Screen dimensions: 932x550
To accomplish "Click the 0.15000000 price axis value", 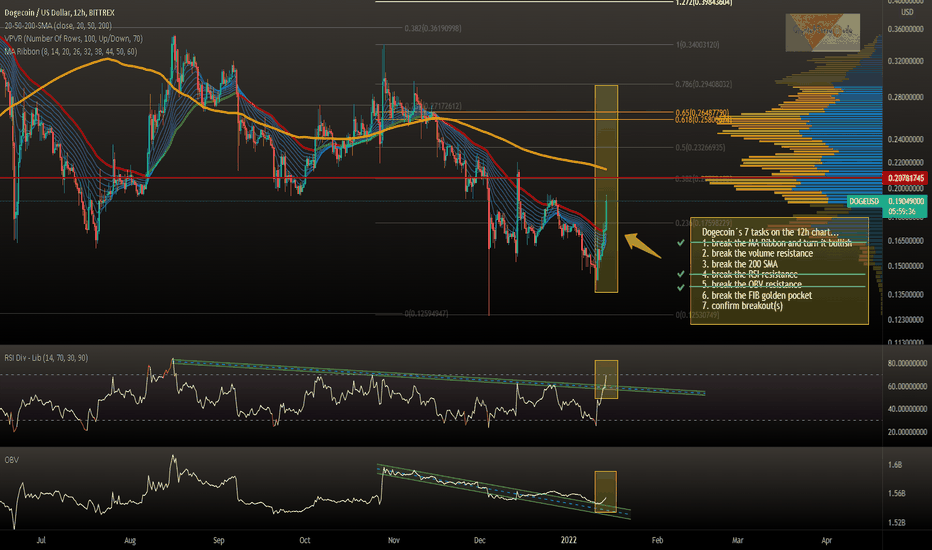I will 906,266.
